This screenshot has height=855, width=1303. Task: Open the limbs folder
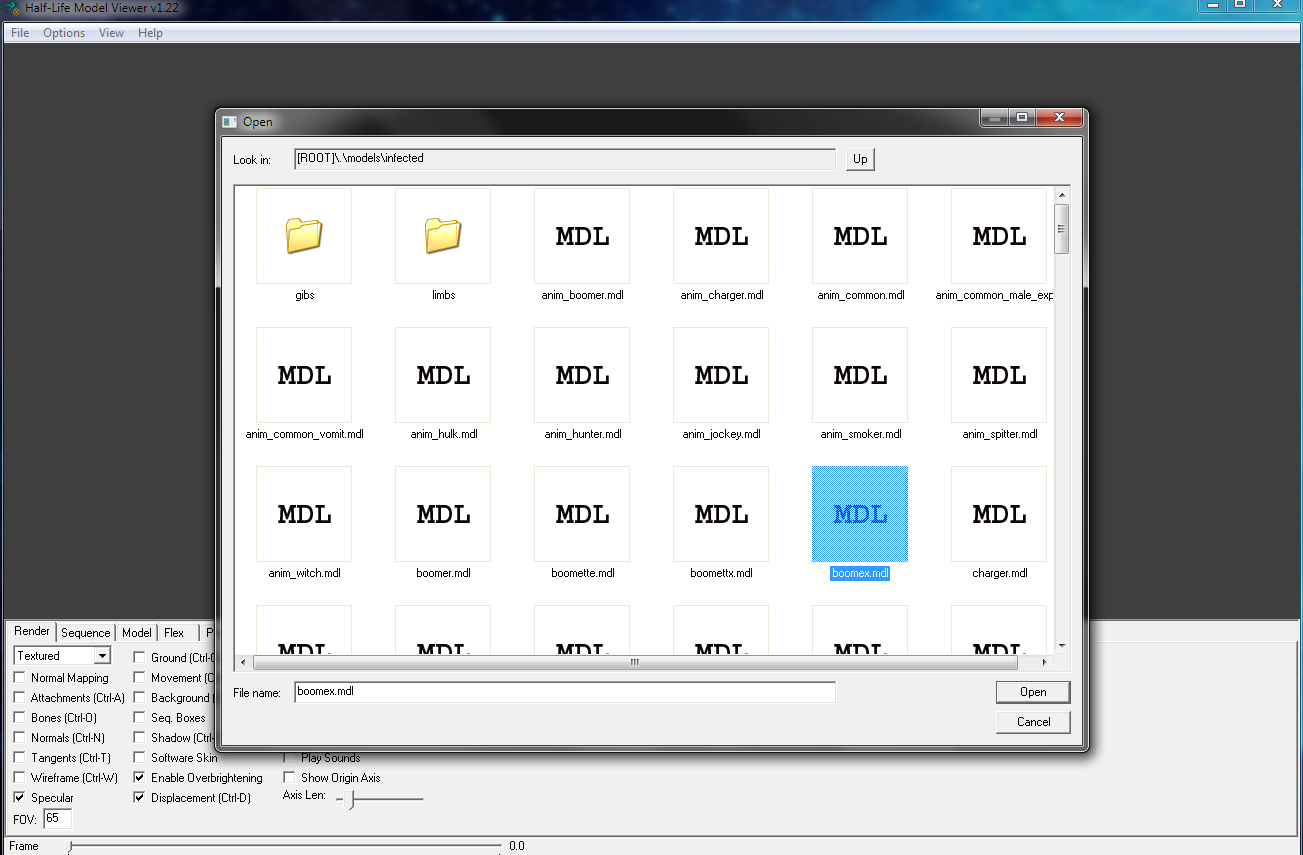pos(443,236)
